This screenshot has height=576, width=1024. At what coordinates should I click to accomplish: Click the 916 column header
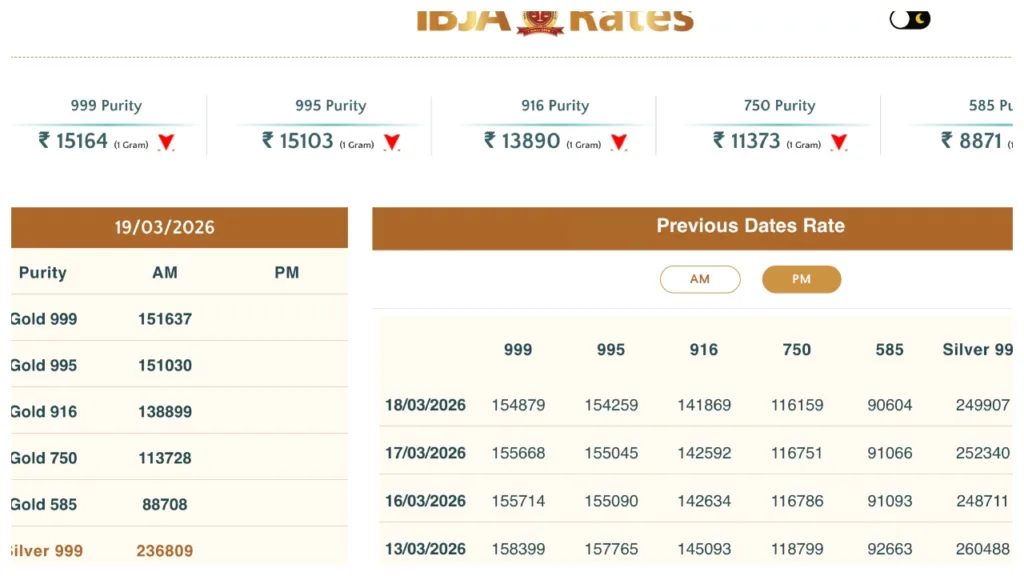[704, 350]
